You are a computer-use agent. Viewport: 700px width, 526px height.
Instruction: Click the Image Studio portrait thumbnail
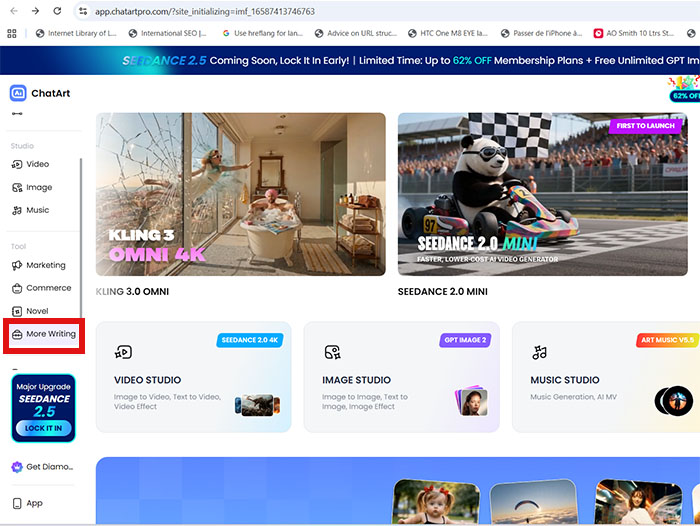click(x=471, y=401)
